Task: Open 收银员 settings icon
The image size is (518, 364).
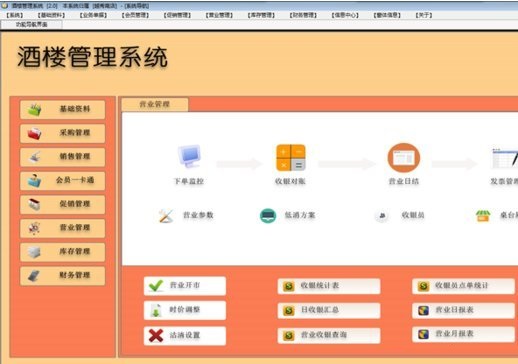Action: click(382, 216)
